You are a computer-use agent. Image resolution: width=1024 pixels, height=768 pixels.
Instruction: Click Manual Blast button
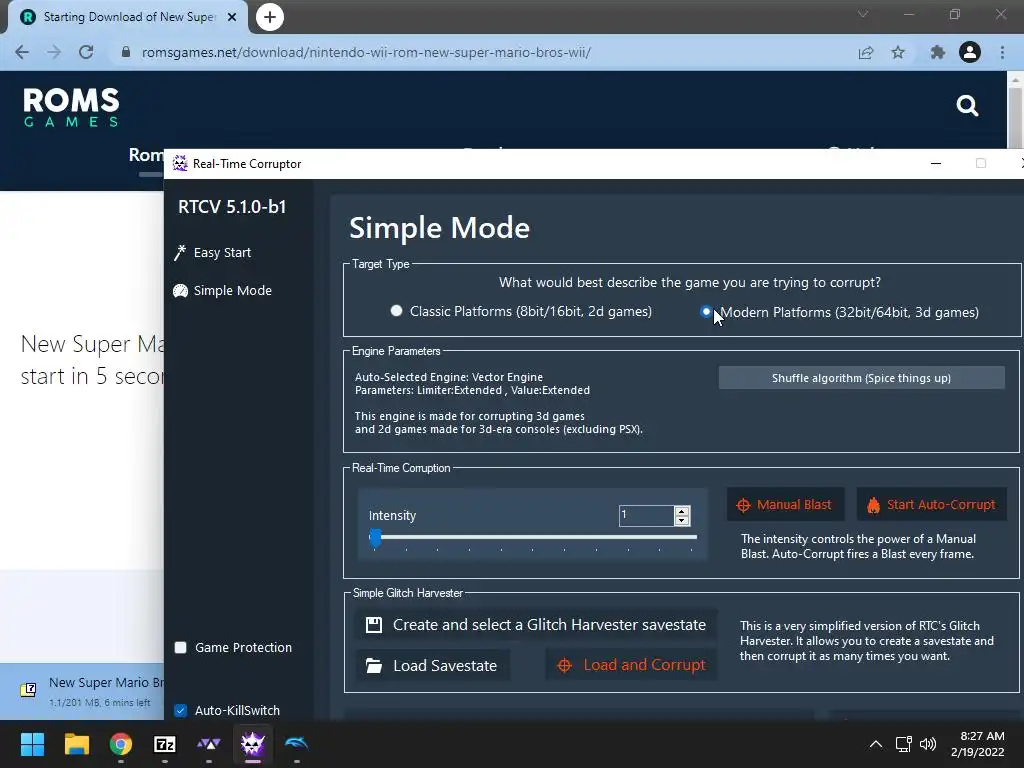tap(785, 505)
